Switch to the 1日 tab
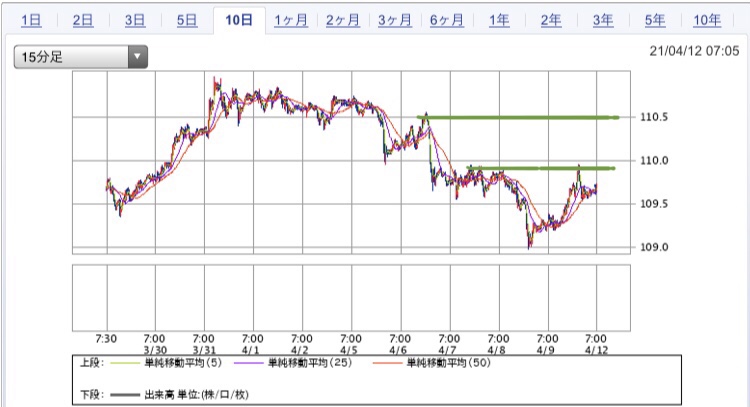Image resolution: width=750 pixels, height=407 pixels. coord(32,20)
